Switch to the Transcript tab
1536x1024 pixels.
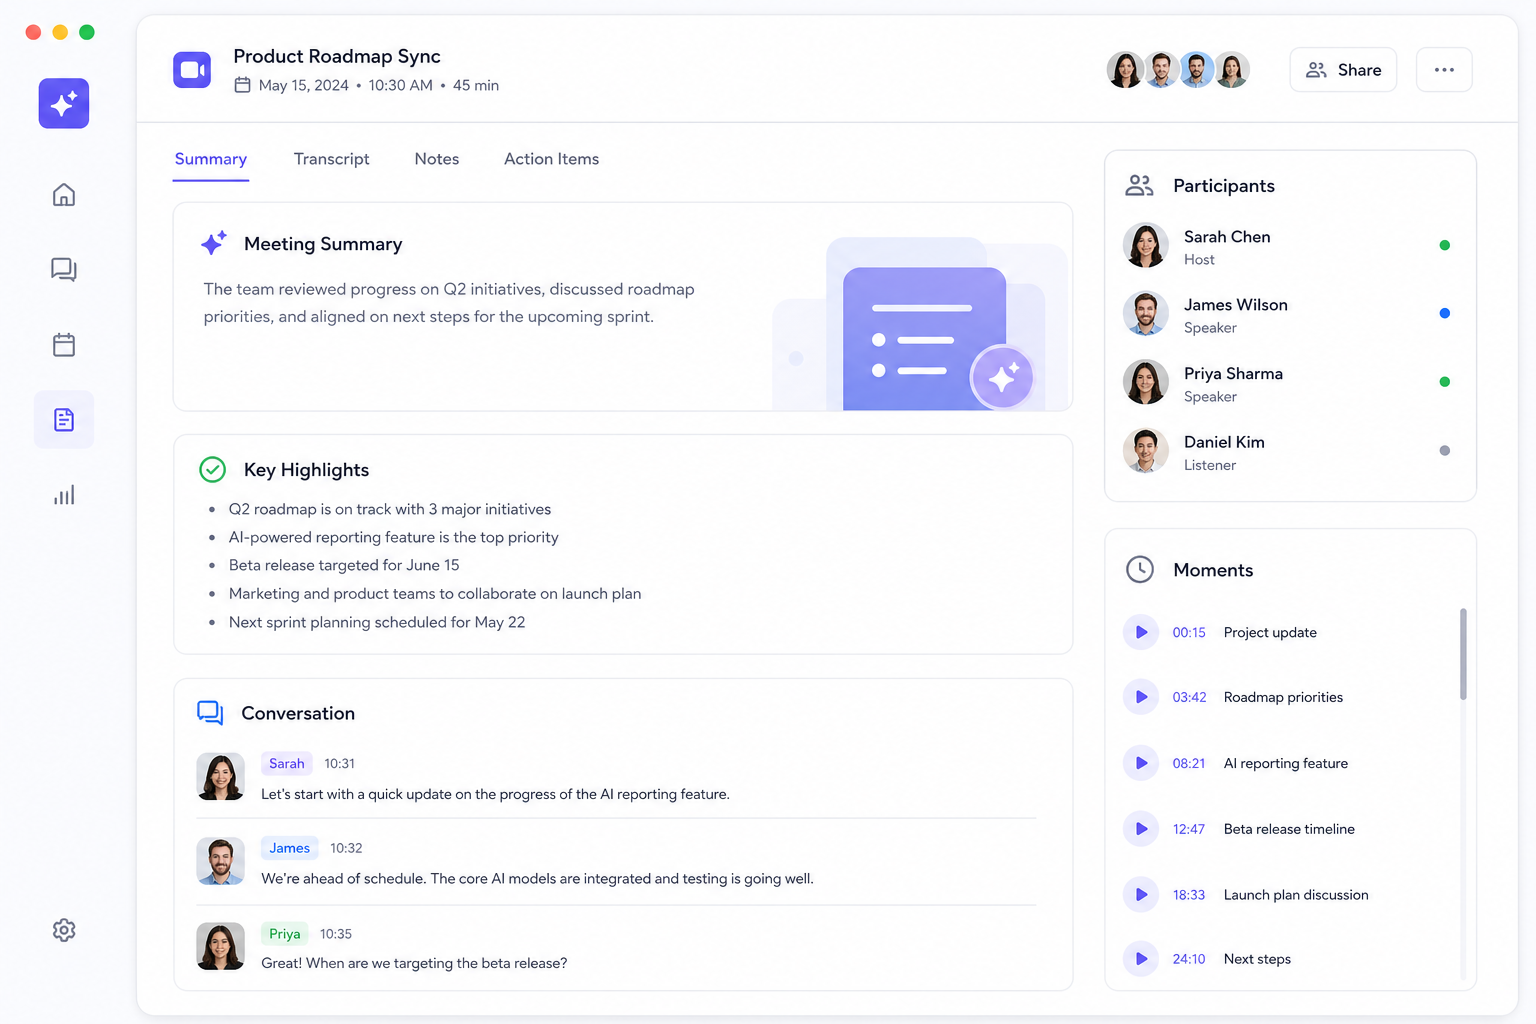(332, 159)
